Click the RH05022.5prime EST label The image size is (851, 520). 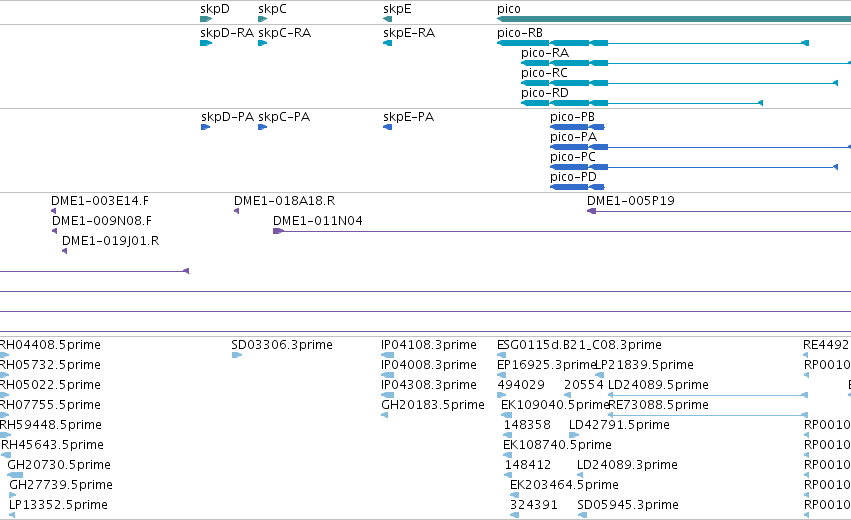click(50, 385)
